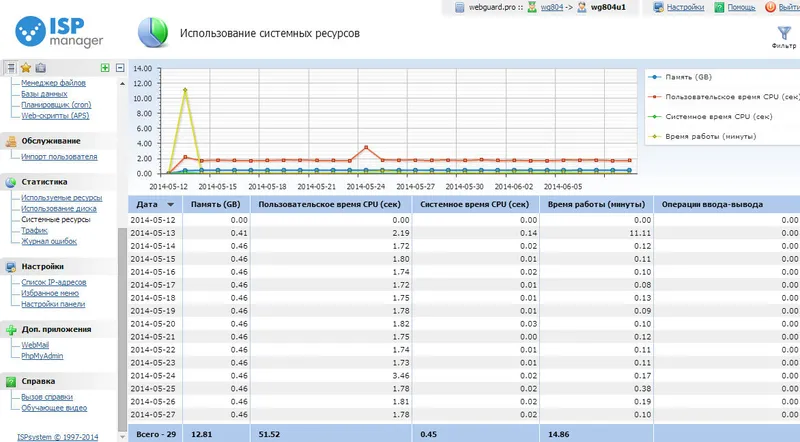
Task: Click the yellow peak on the chart
Action: 185,90
